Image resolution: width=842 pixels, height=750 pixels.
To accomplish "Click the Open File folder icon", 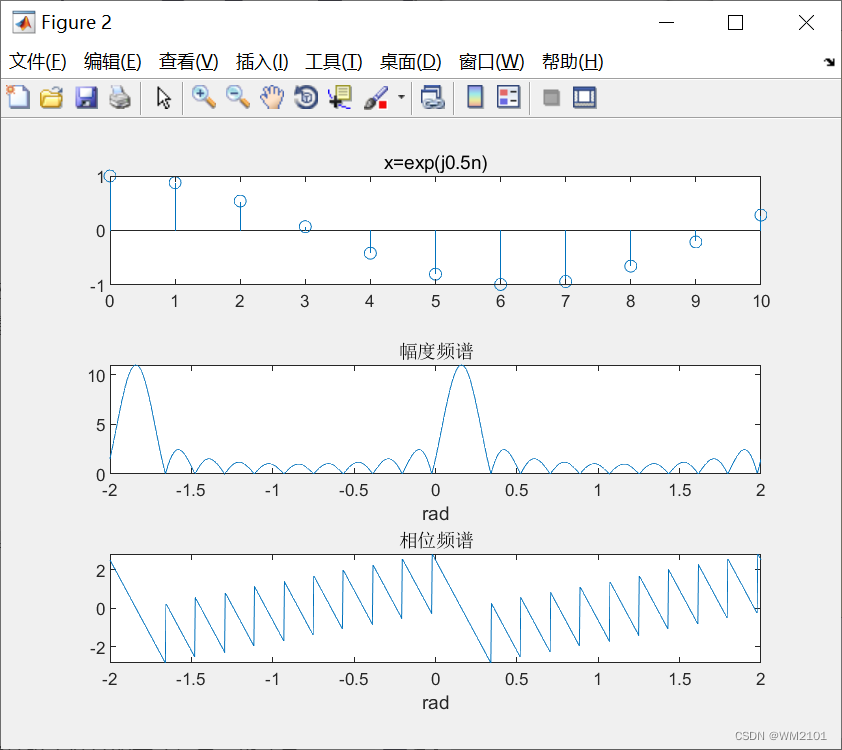I will tap(52, 98).
